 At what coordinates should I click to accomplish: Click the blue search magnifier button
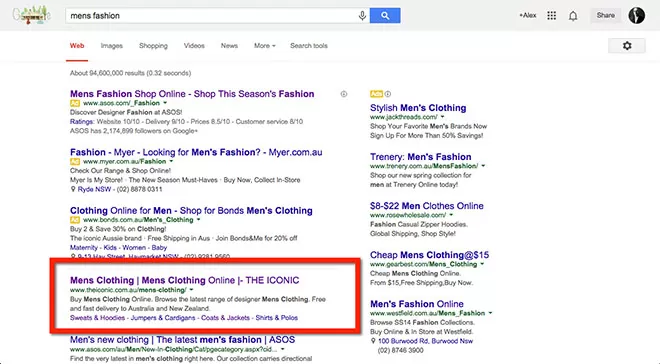[x=385, y=16]
